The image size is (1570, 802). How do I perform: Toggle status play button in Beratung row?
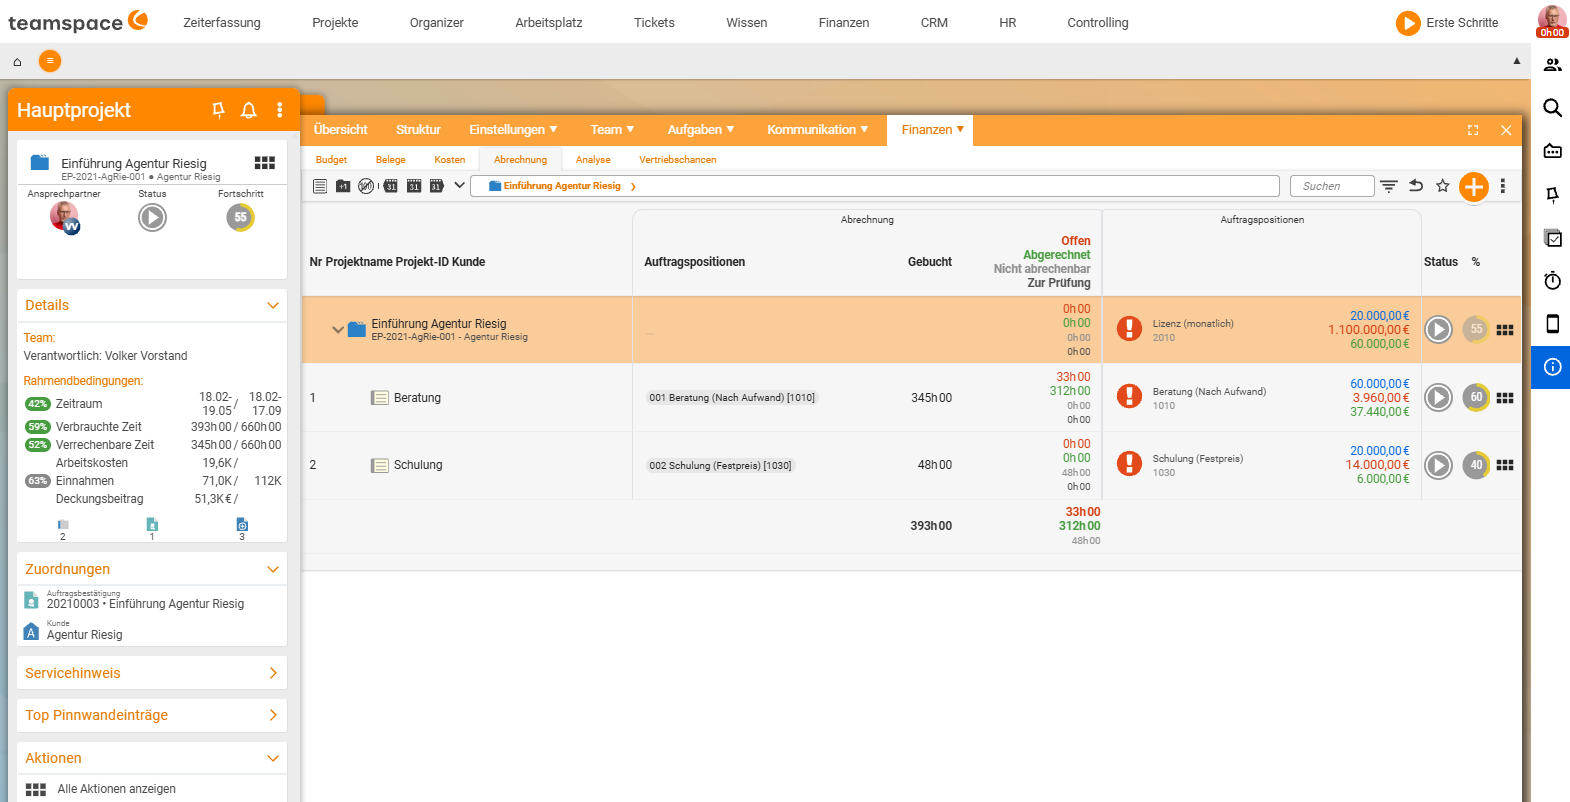coord(1438,398)
